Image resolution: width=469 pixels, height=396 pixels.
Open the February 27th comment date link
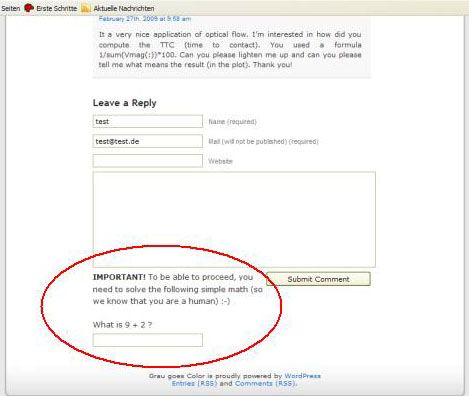click(145, 19)
